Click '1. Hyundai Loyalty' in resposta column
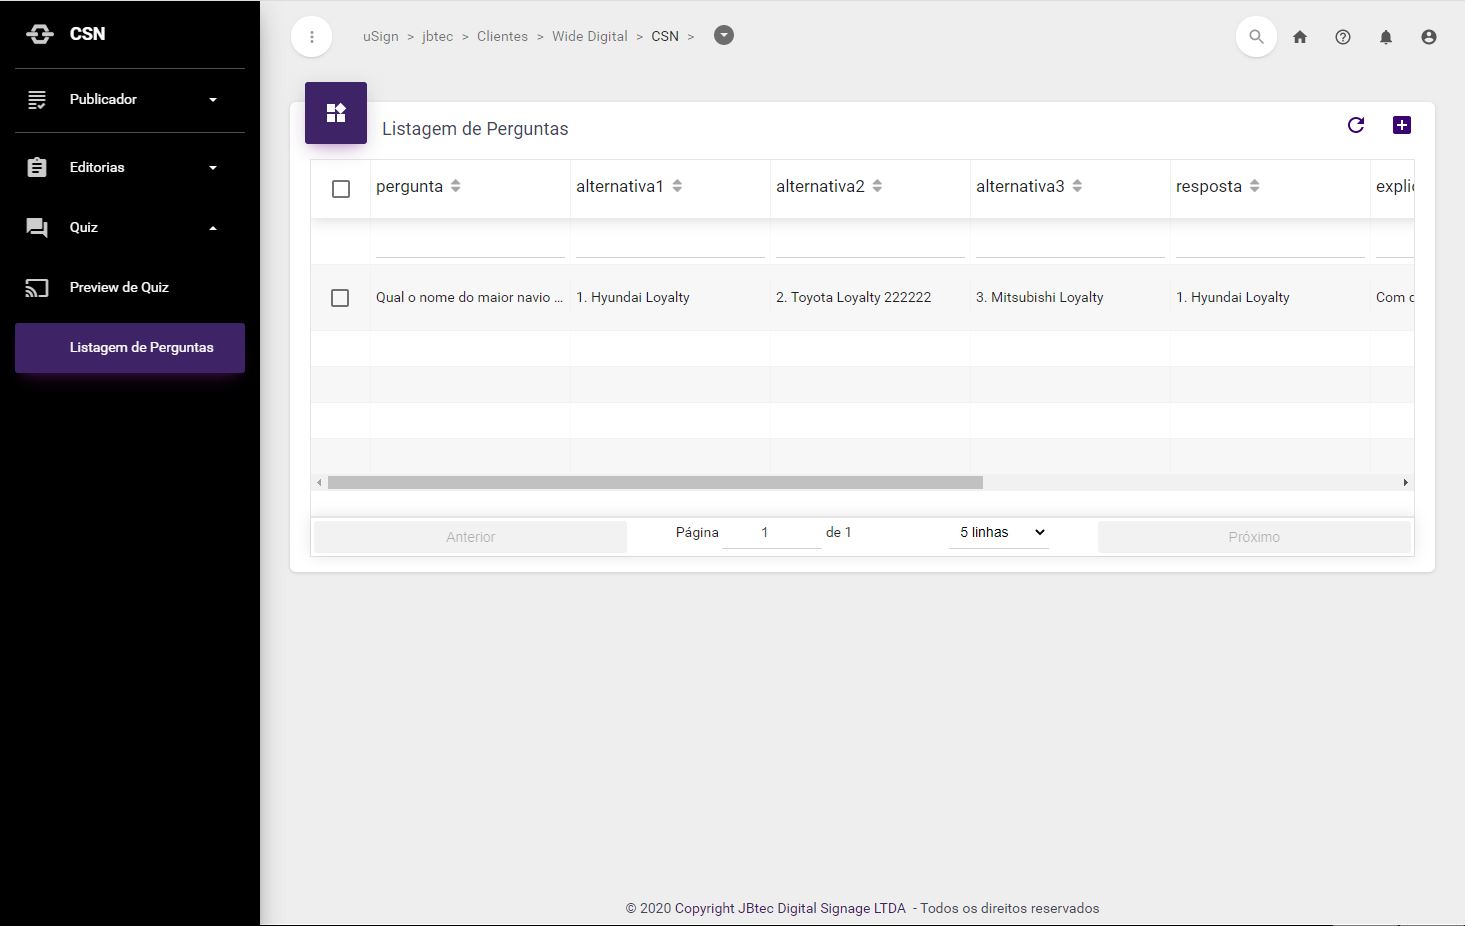The image size is (1465, 926). tap(1233, 297)
